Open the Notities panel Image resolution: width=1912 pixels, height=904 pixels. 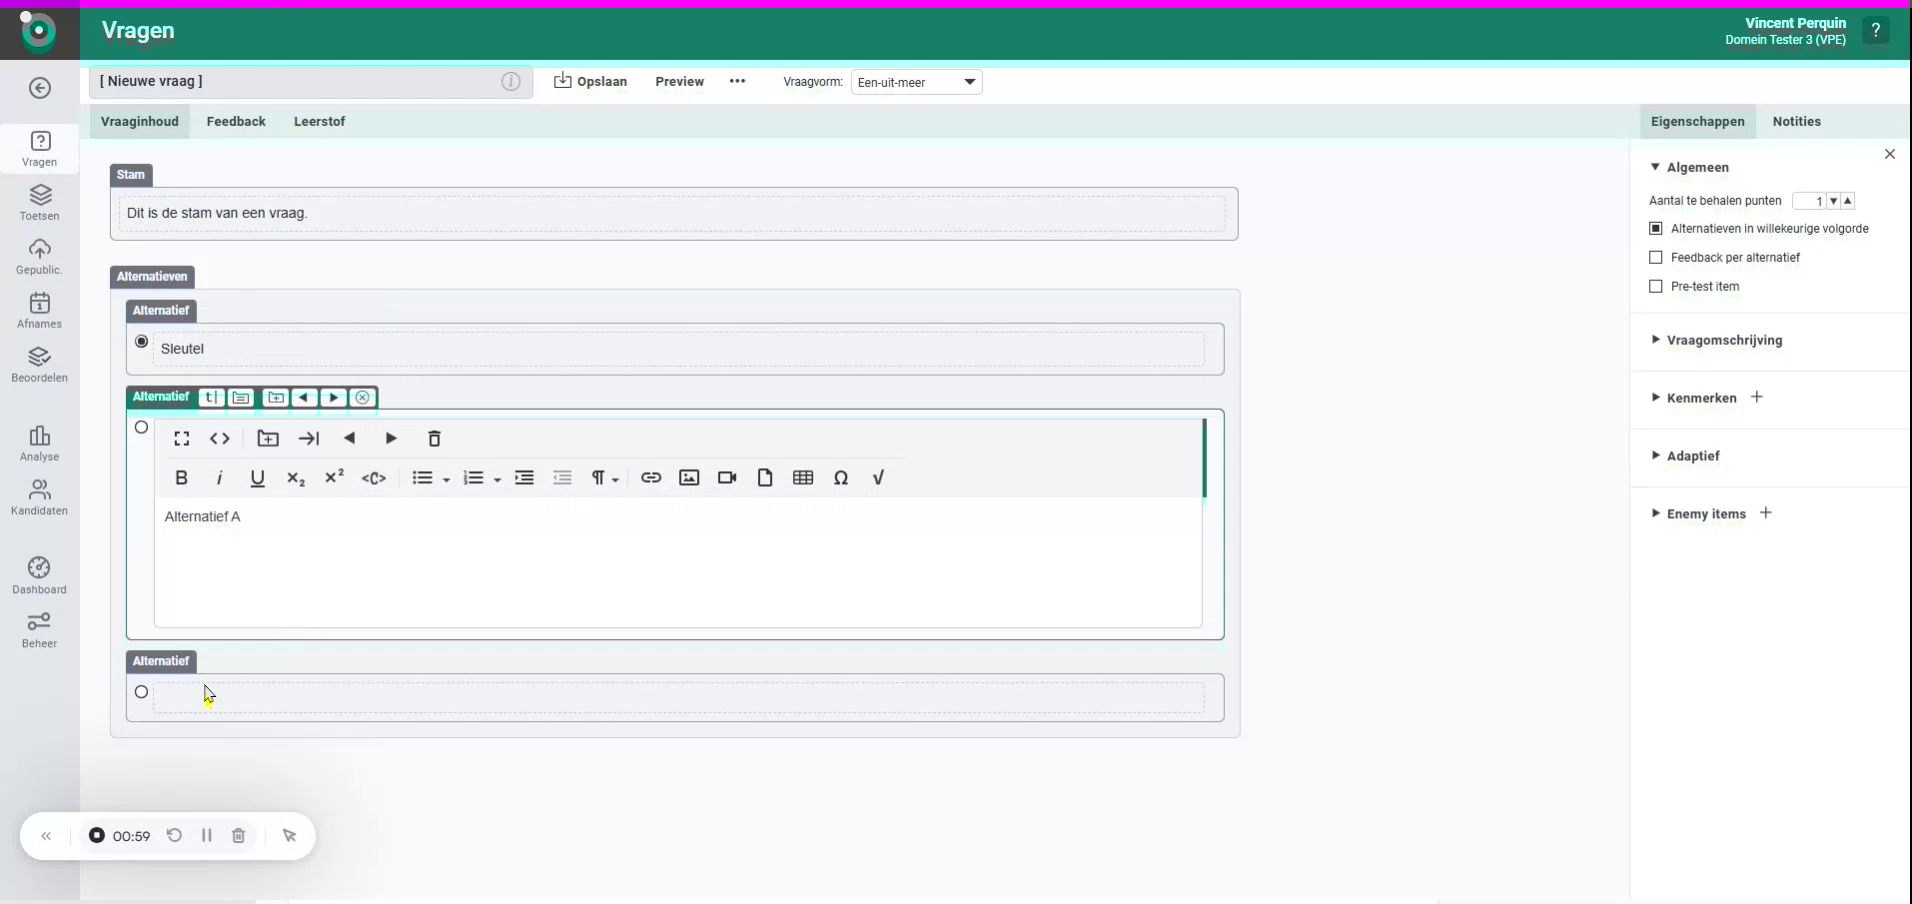pyautogui.click(x=1799, y=121)
